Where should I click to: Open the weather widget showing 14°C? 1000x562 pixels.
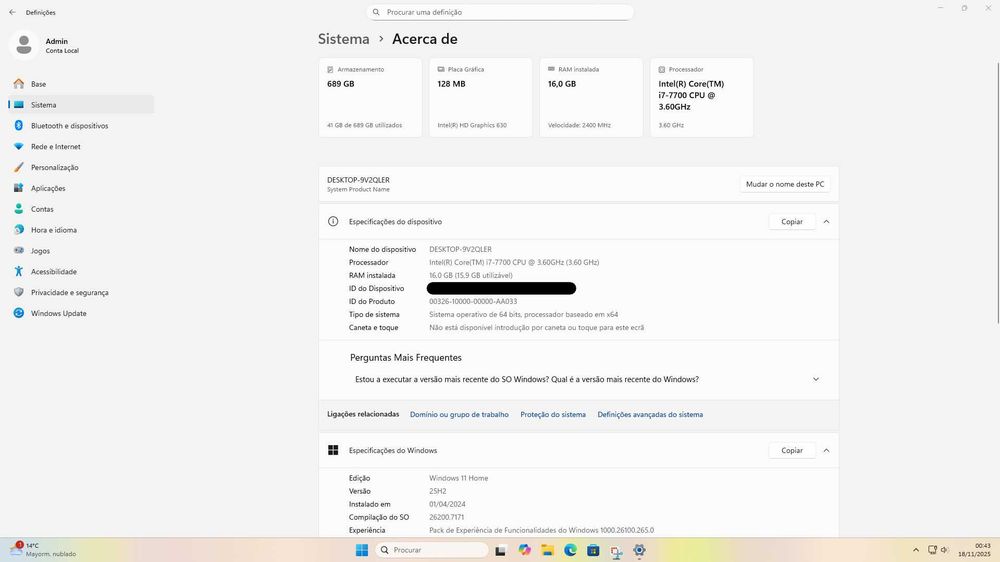43,550
